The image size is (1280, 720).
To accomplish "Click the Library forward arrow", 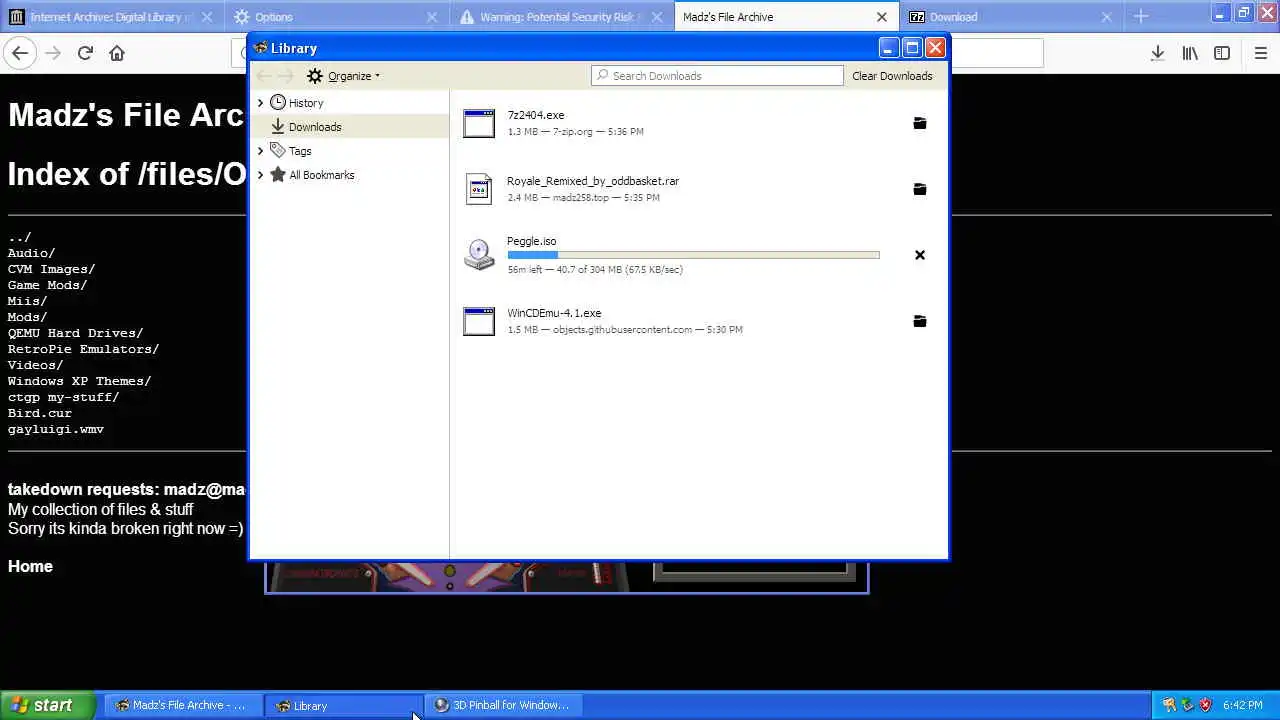I will coord(286,76).
